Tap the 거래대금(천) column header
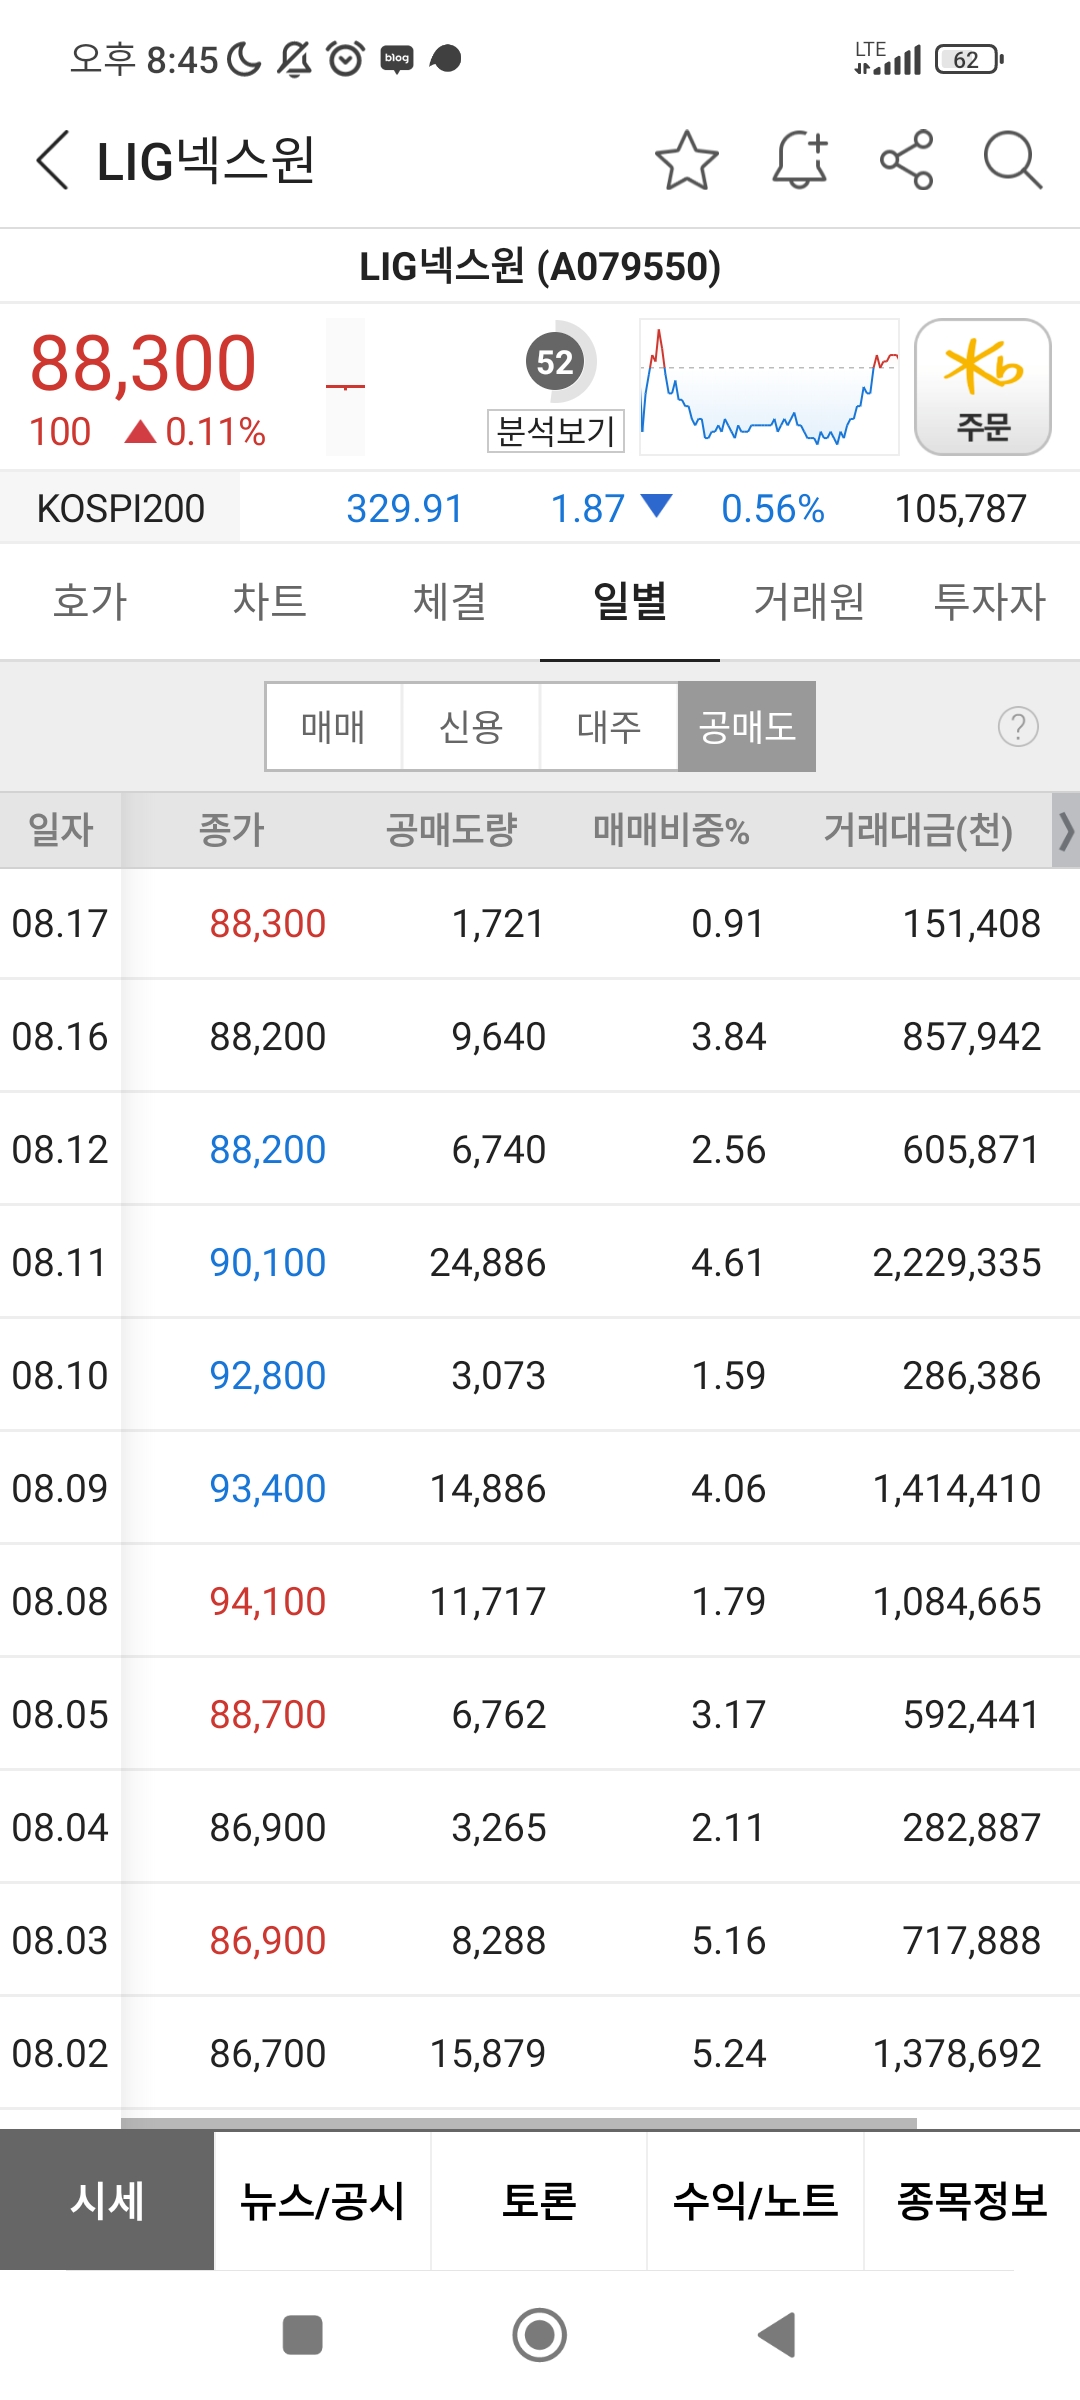The image size is (1080, 2400). point(918,830)
